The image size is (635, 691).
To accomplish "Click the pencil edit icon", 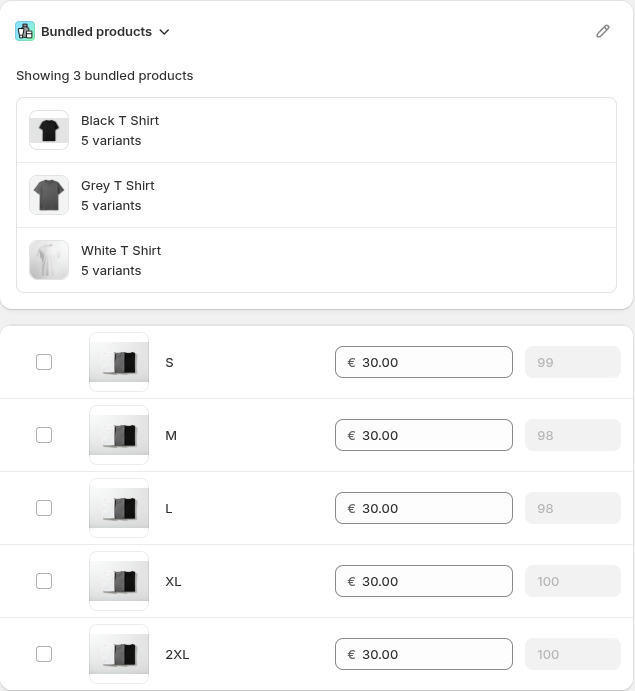I will point(602,31).
